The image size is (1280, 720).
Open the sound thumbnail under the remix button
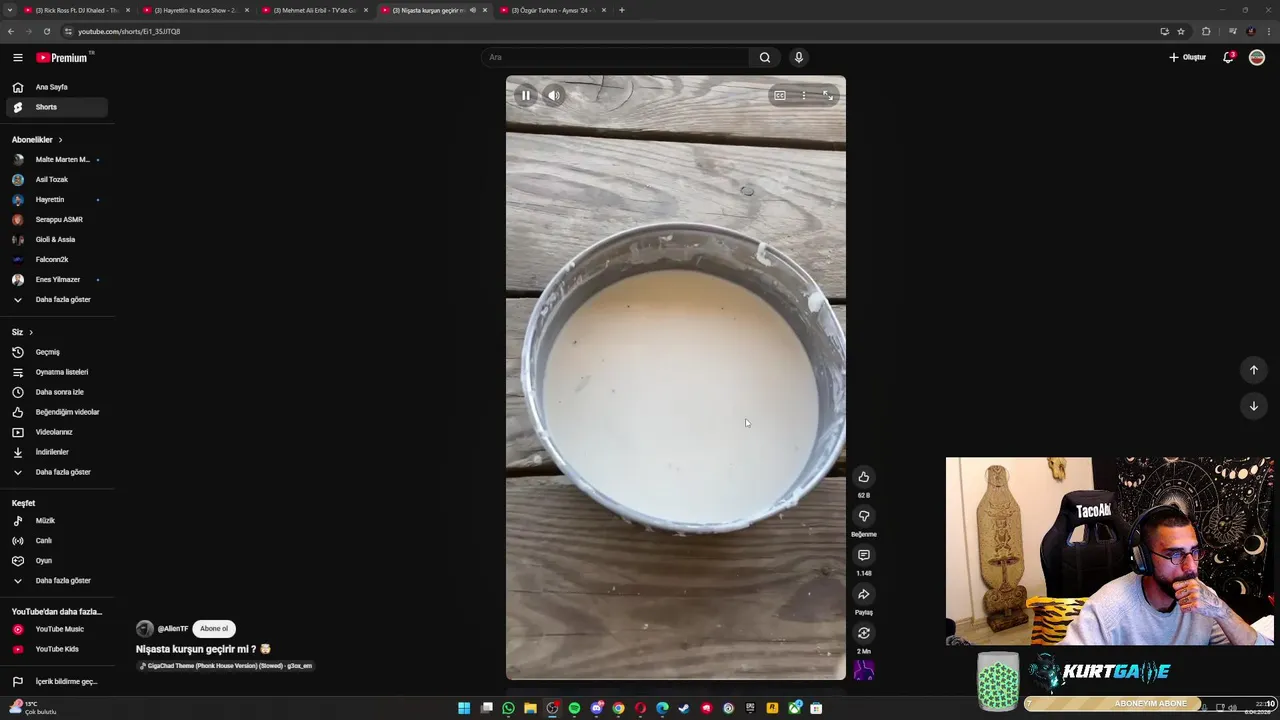pyautogui.click(x=864, y=671)
